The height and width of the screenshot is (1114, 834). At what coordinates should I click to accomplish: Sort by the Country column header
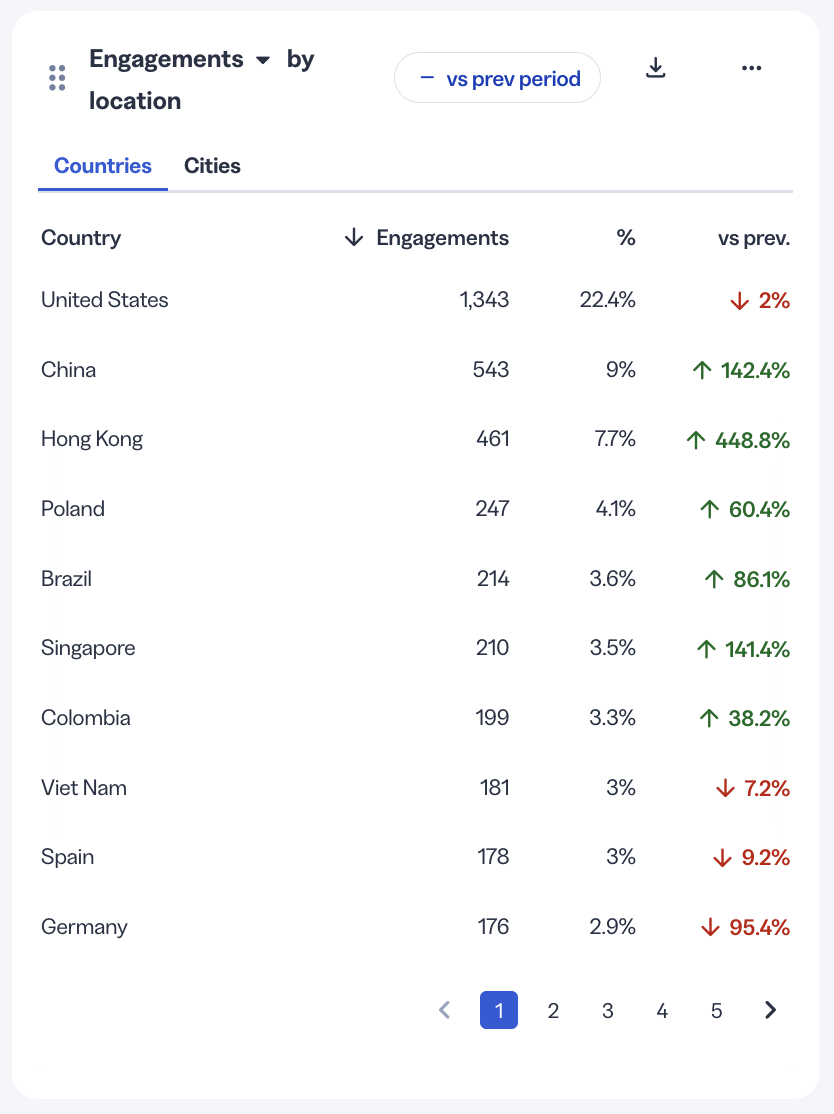coord(81,238)
